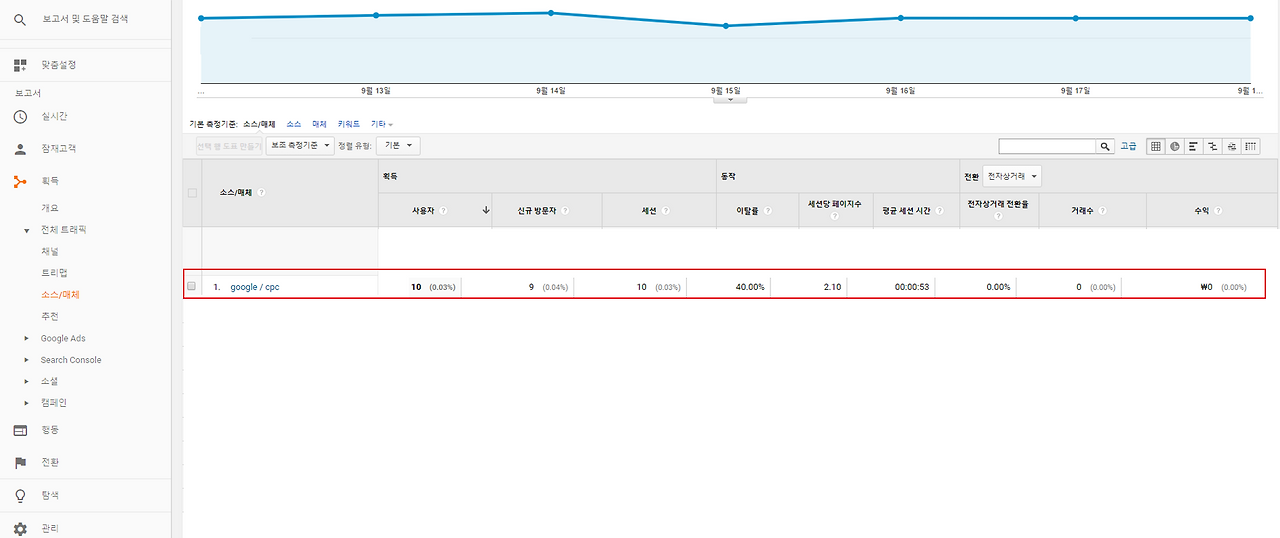
Task: Open the 잠재고객 person icon
Action: [x=20, y=149]
